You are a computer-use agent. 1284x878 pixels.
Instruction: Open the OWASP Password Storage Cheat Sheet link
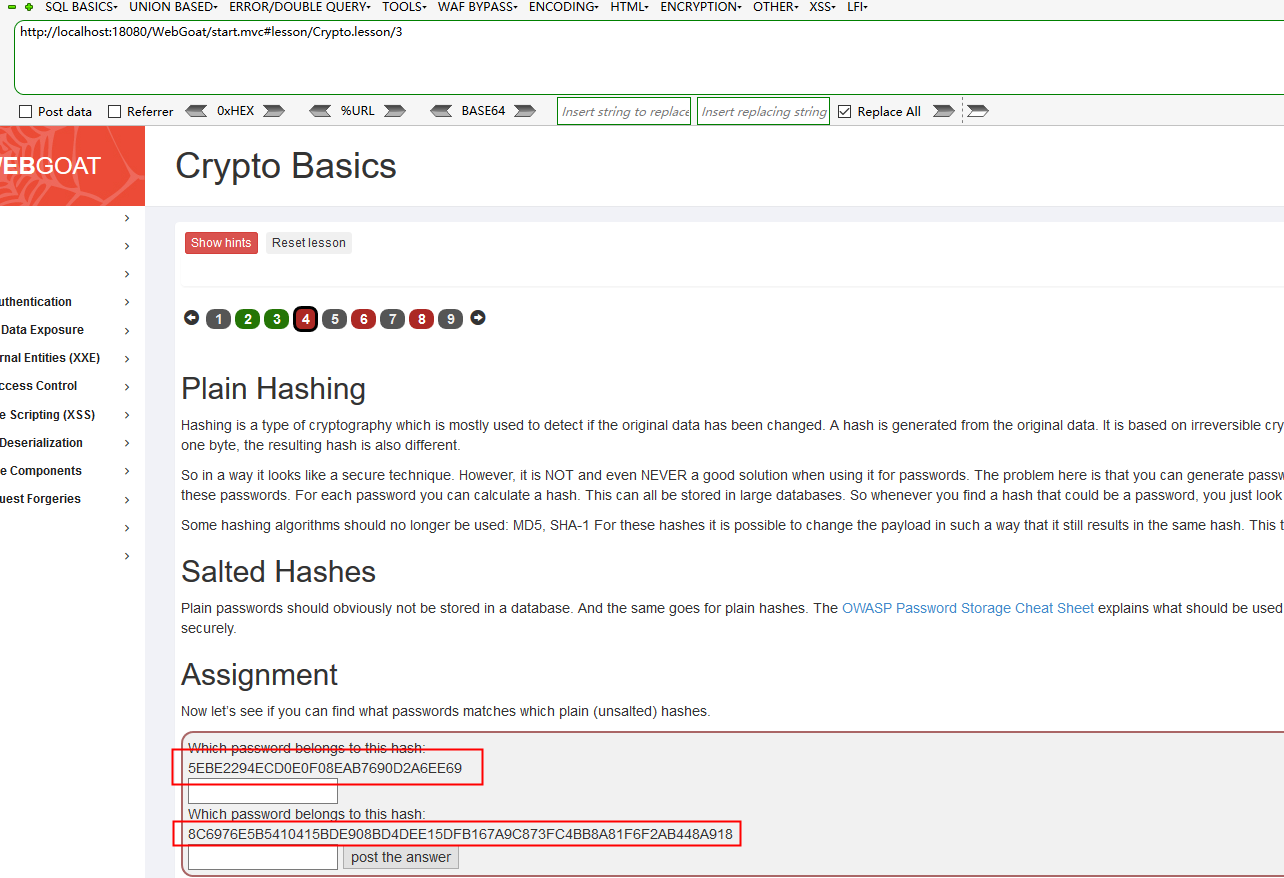point(968,608)
